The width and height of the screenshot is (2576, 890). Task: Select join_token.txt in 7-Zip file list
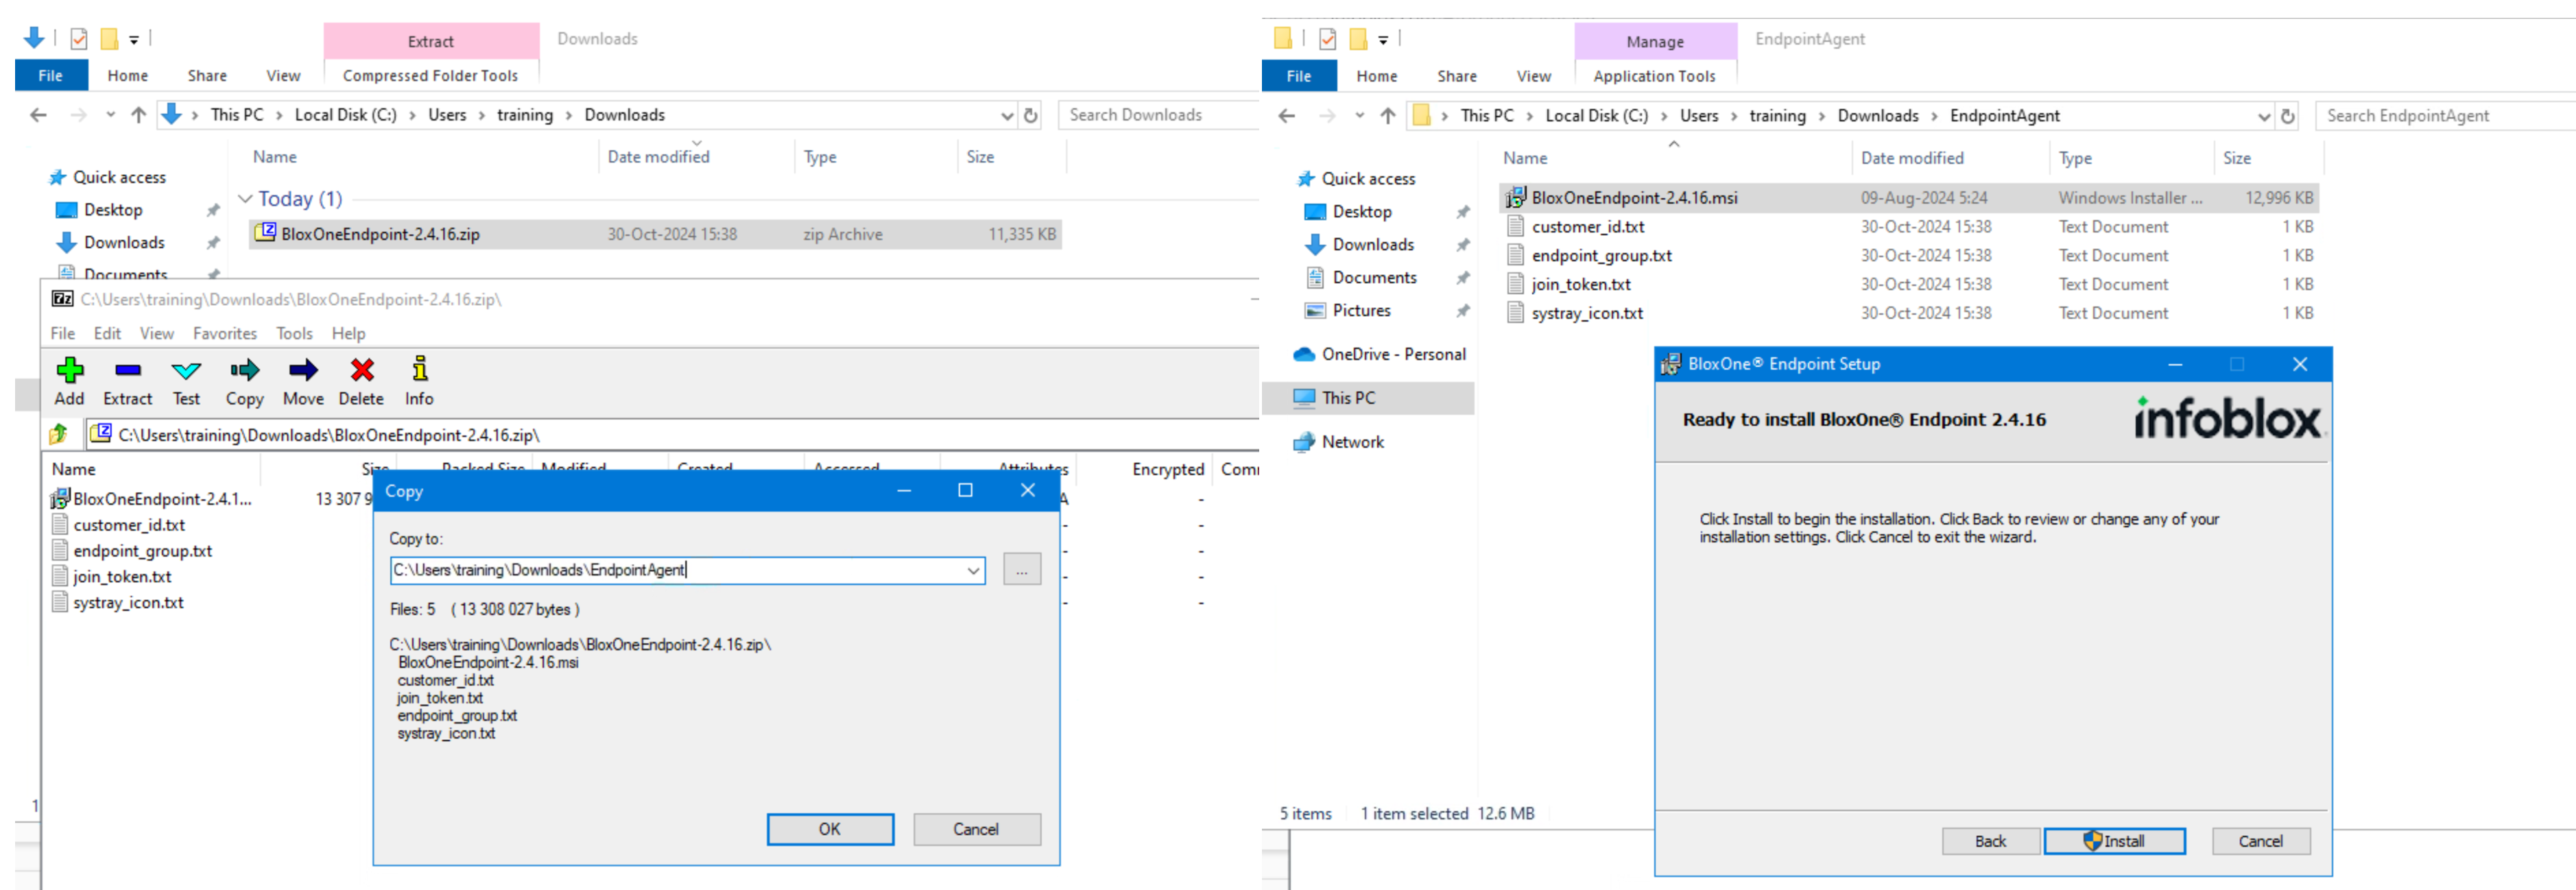tap(121, 577)
